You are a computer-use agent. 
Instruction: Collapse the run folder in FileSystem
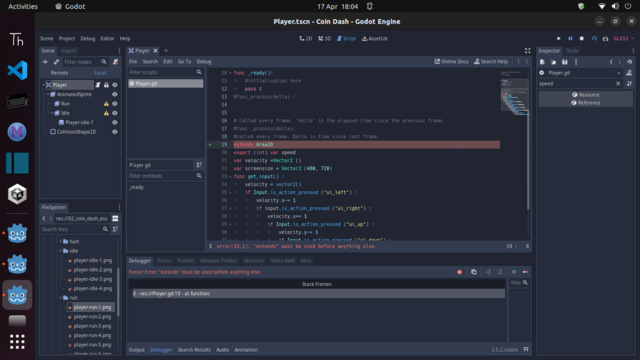coord(60,298)
